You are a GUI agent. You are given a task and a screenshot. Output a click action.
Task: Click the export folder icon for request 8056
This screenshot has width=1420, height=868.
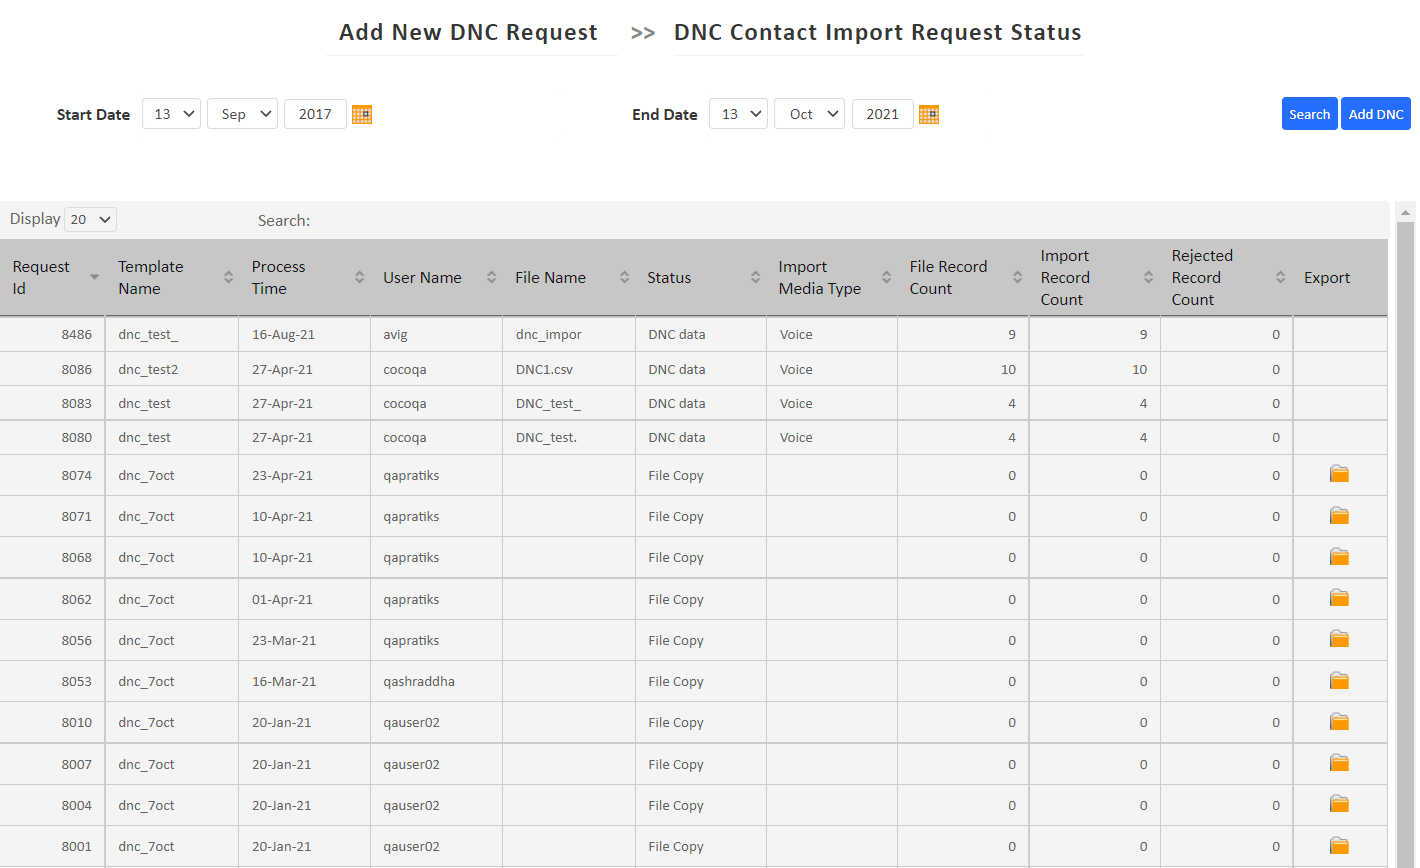tap(1339, 638)
